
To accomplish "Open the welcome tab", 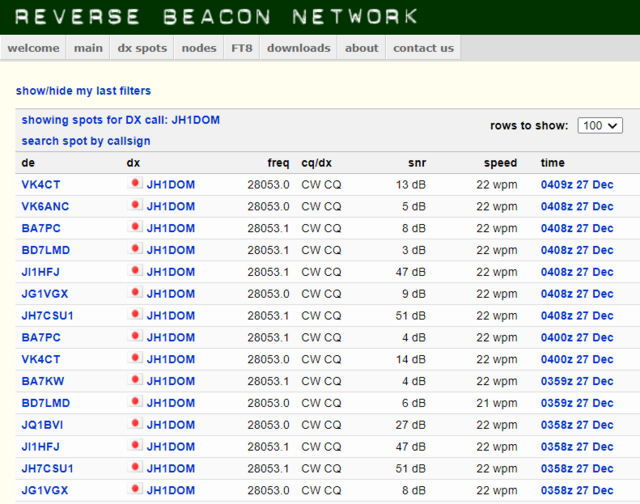I will pyautogui.click(x=33, y=48).
